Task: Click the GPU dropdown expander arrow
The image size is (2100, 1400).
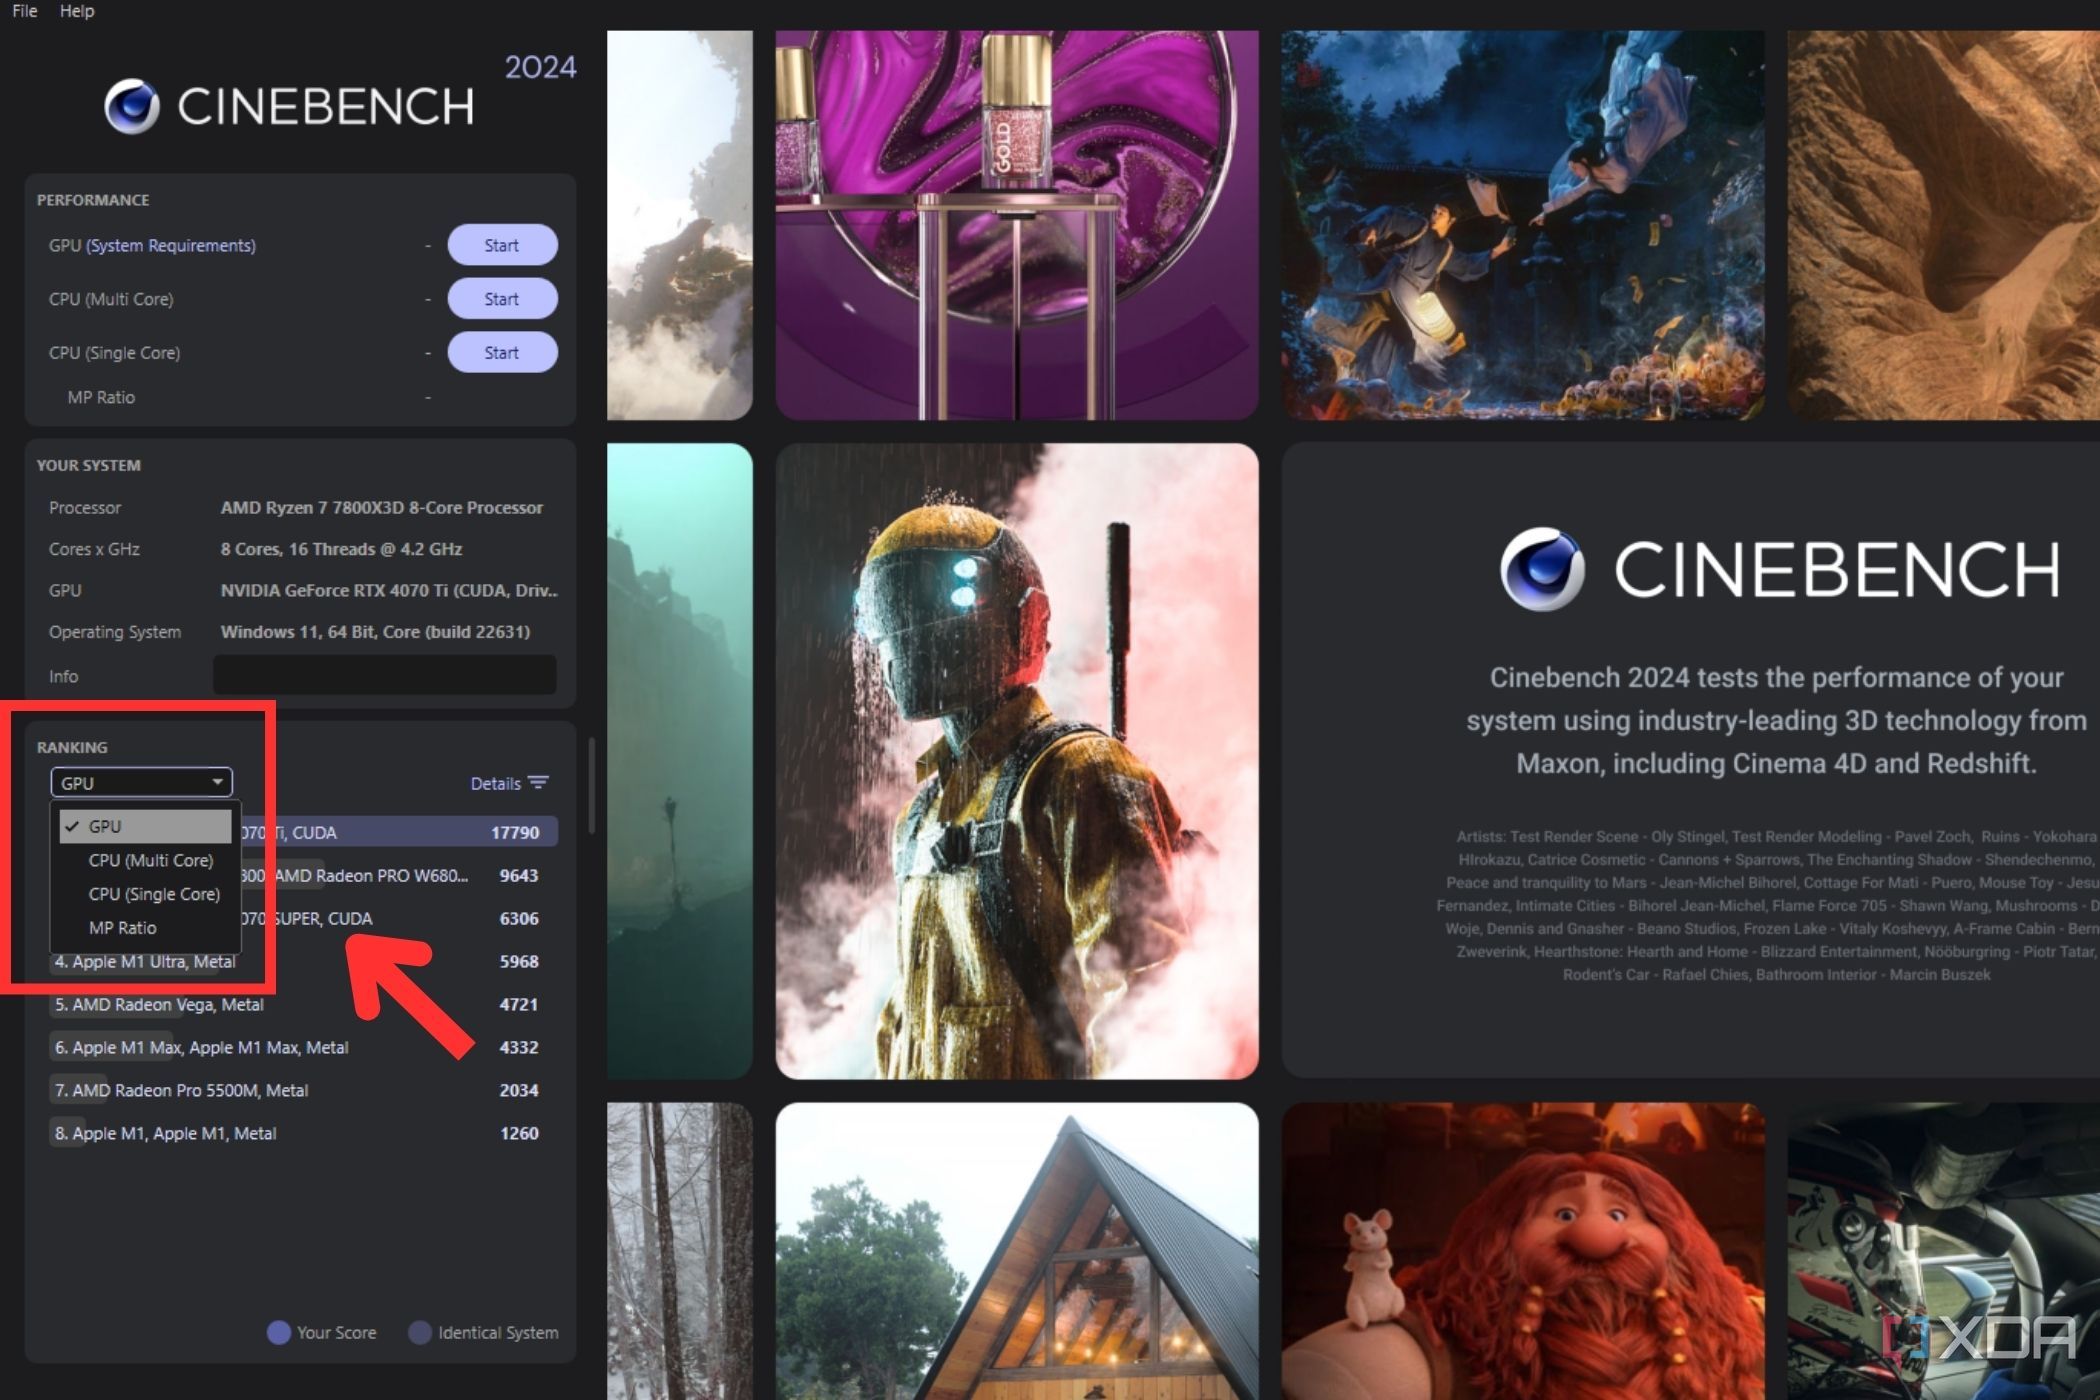Action: (219, 781)
